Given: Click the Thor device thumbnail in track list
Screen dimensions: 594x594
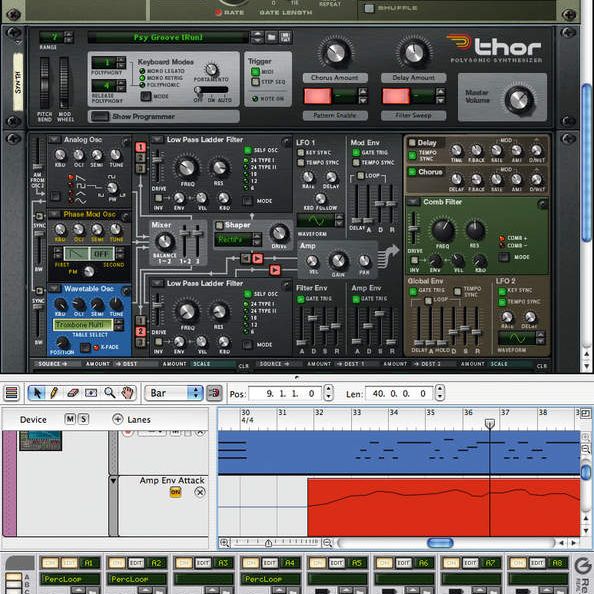Looking at the screenshot, I should (x=41, y=441).
